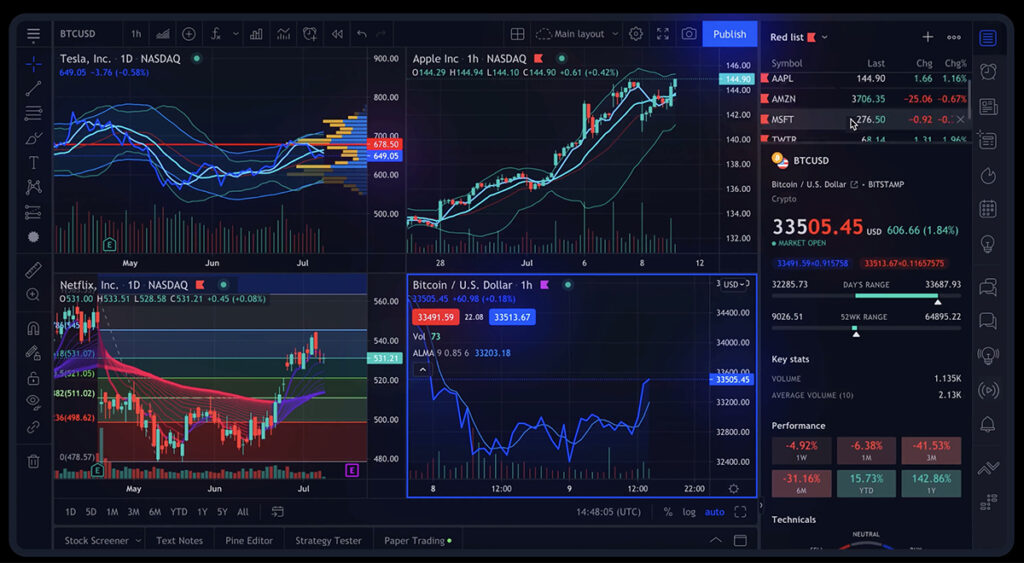The width and height of the screenshot is (1024, 563).
Task: Open the indicator templates icon
Action: (x=283, y=34)
